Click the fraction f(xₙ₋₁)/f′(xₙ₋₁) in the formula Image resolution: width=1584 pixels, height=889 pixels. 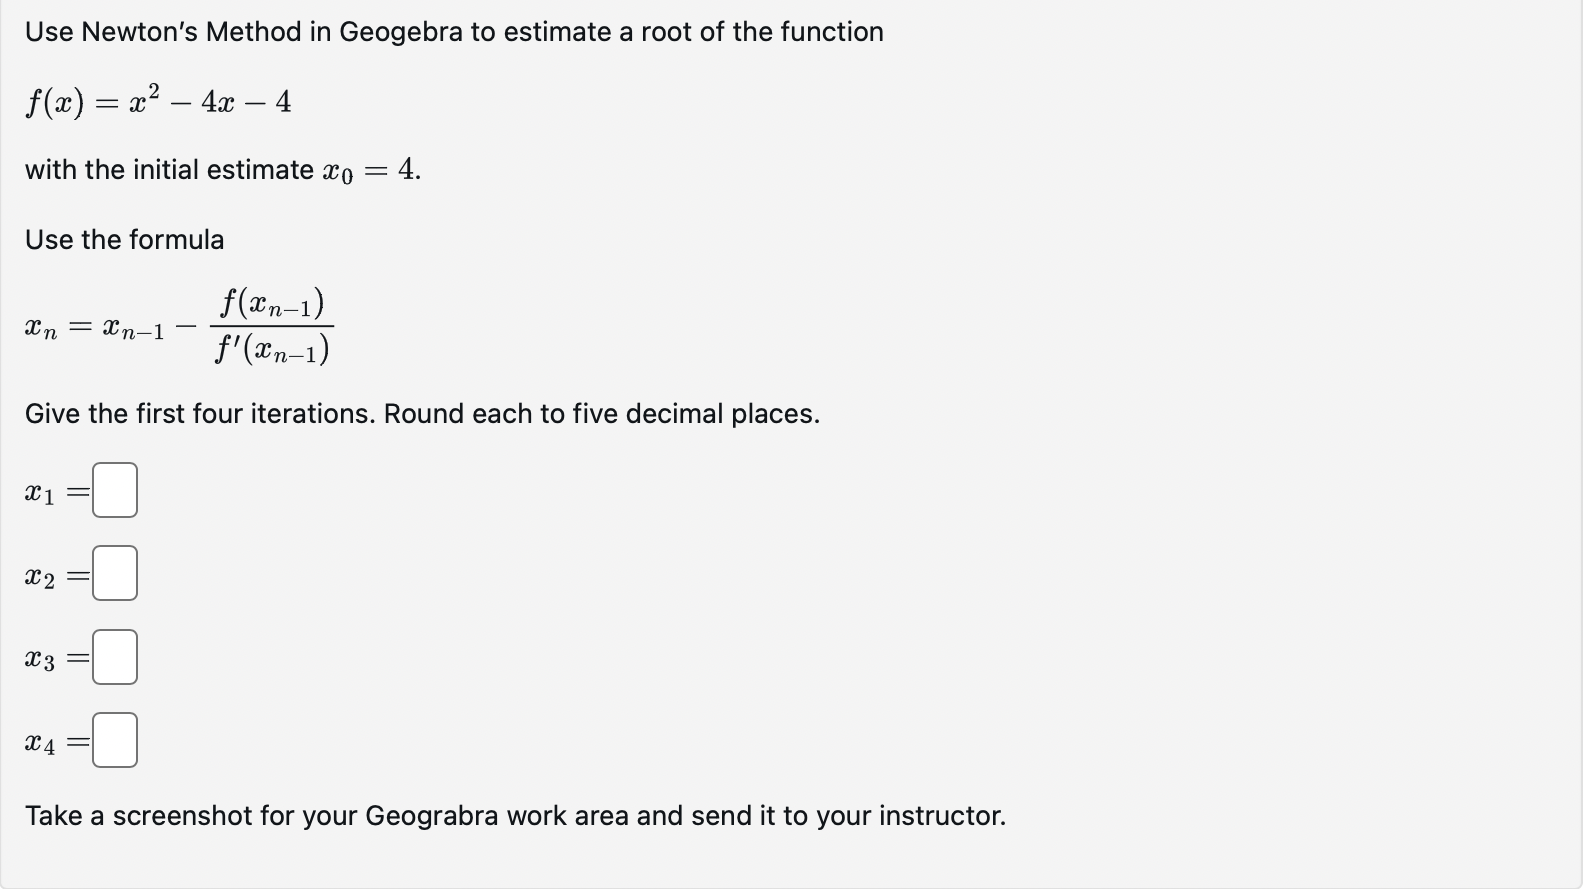274,325
